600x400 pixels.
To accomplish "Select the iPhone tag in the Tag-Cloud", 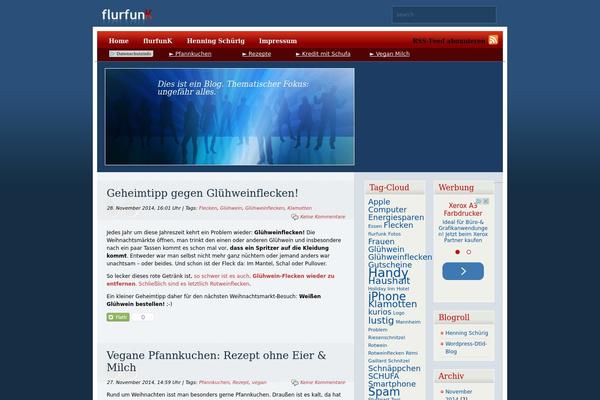I will 387,296.
